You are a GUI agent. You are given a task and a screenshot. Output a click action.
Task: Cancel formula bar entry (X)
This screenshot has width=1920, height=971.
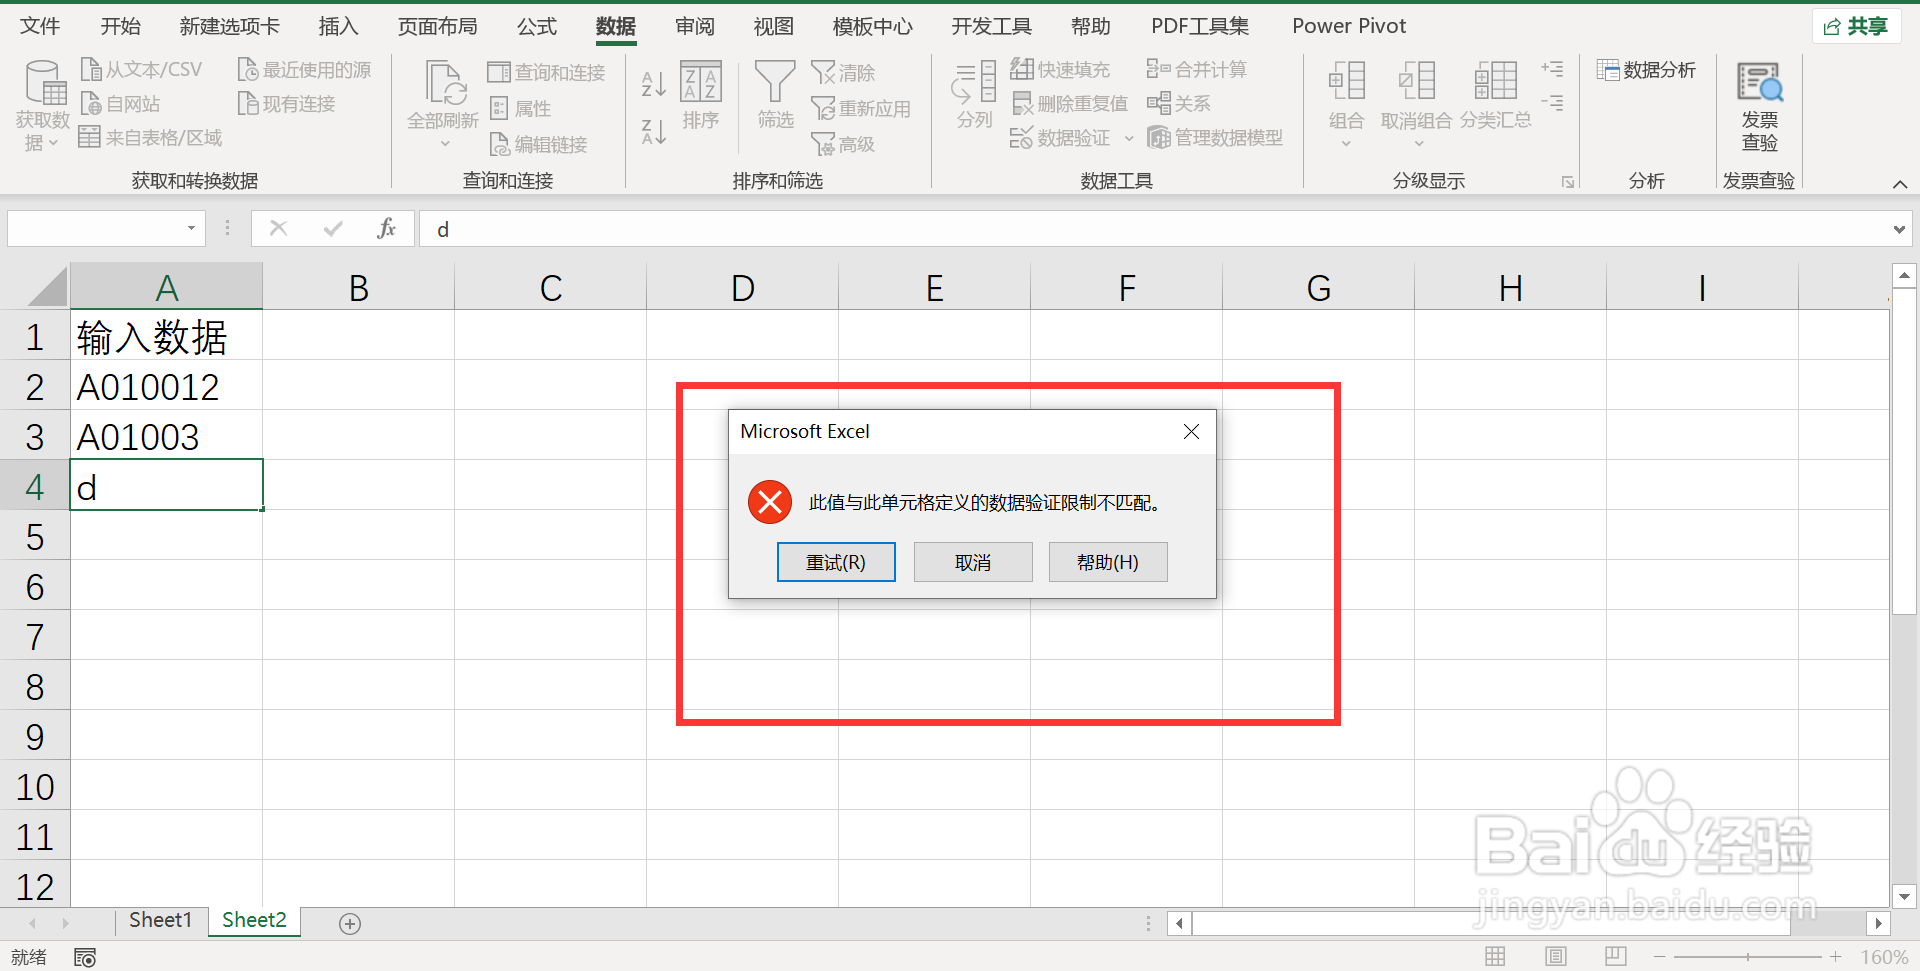[279, 229]
